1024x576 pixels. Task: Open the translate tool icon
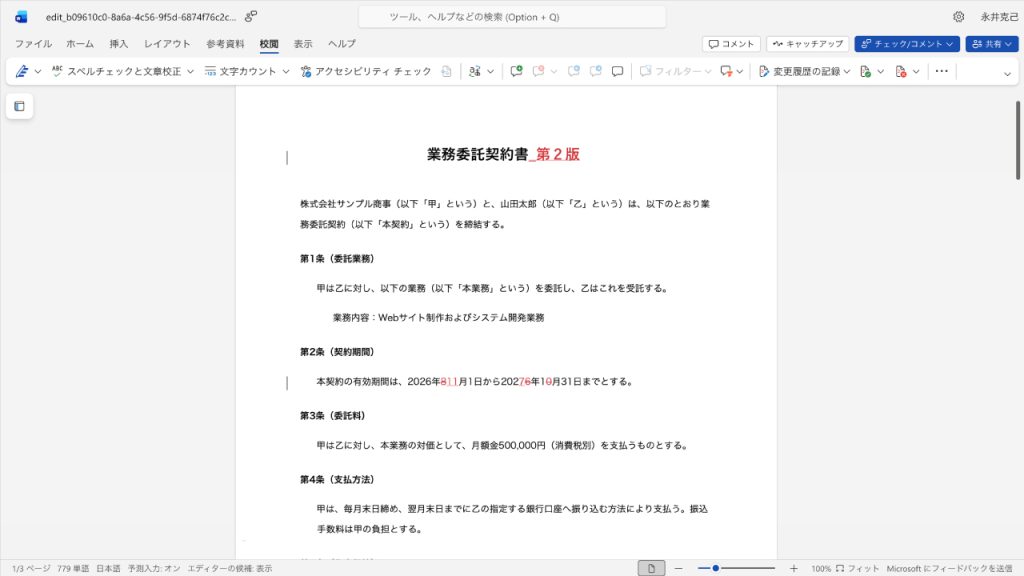tap(475, 71)
